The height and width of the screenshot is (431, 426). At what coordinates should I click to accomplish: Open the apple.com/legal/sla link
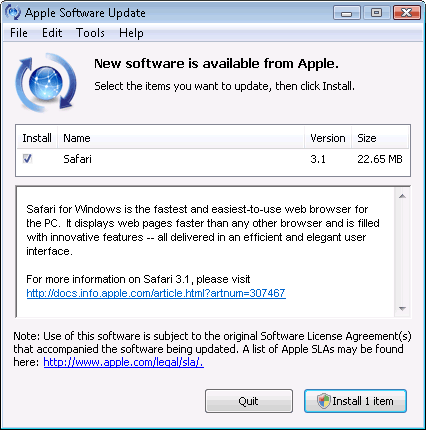[123, 362]
